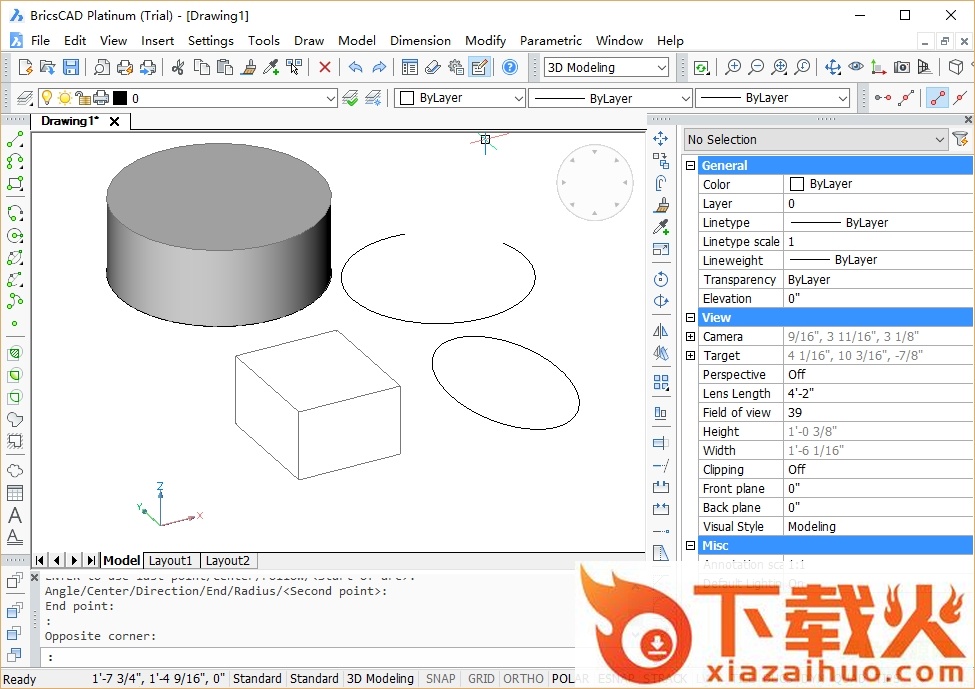The width and height of the screenshot is (975, 689).
Task: Switch to the Layout1 tab
Action: click(170, 560)
